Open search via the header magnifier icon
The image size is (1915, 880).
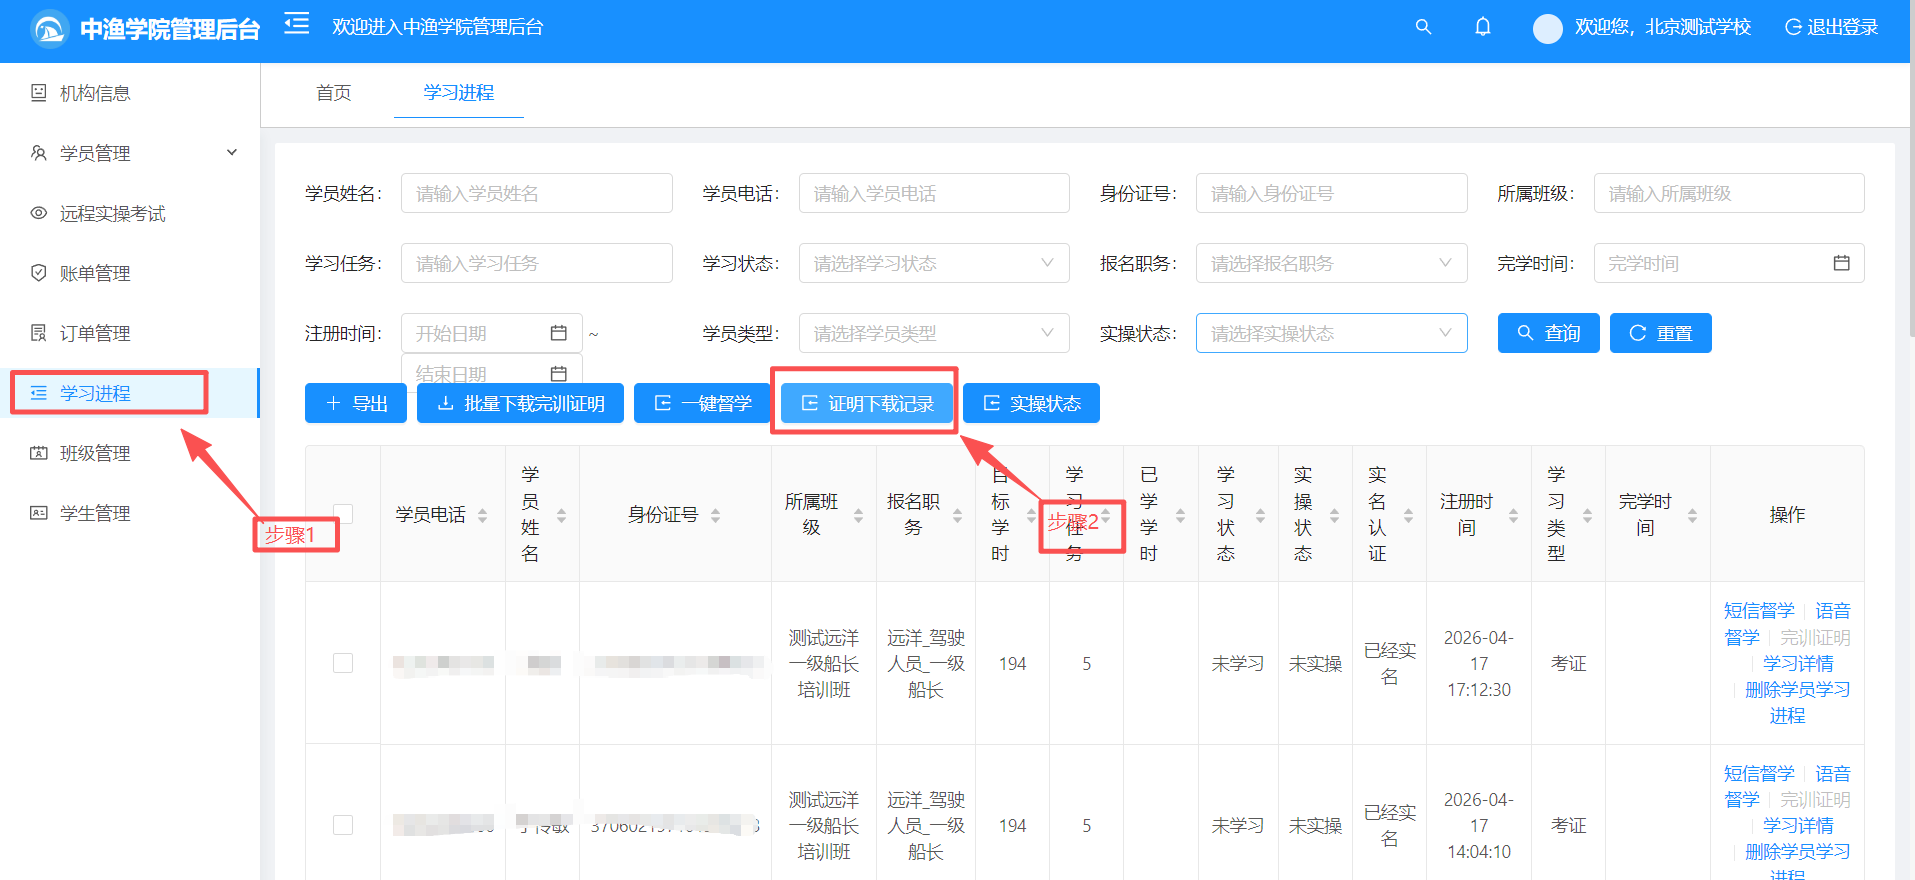[1423, 27]
